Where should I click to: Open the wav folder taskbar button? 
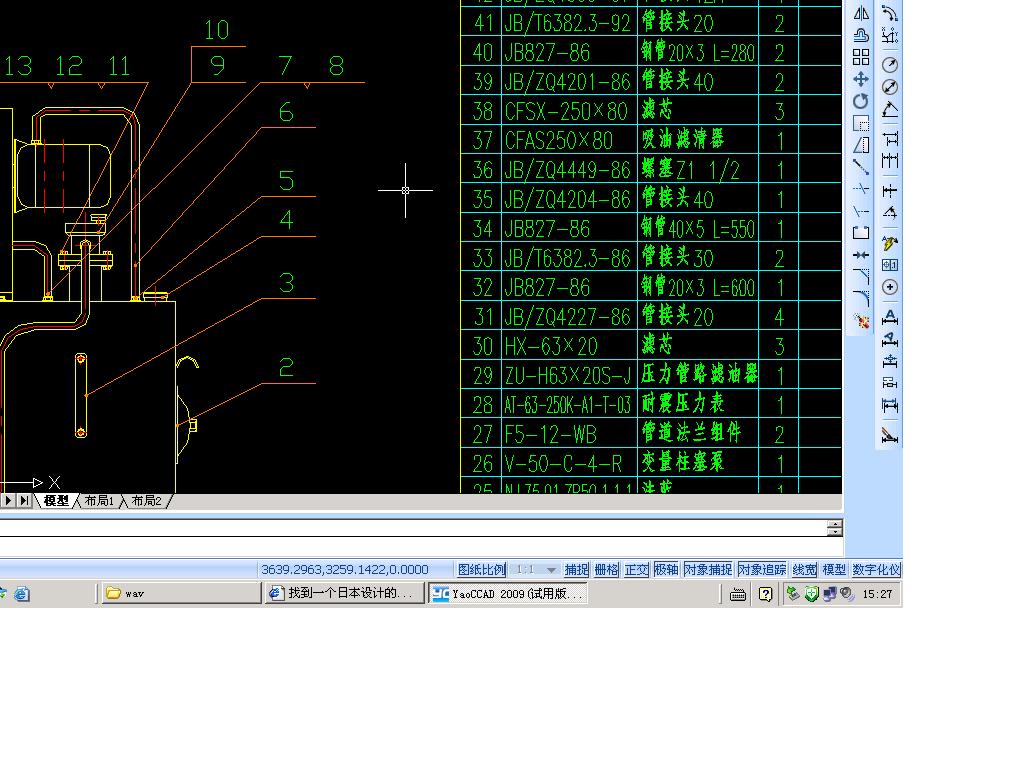(x=181, y=593)
